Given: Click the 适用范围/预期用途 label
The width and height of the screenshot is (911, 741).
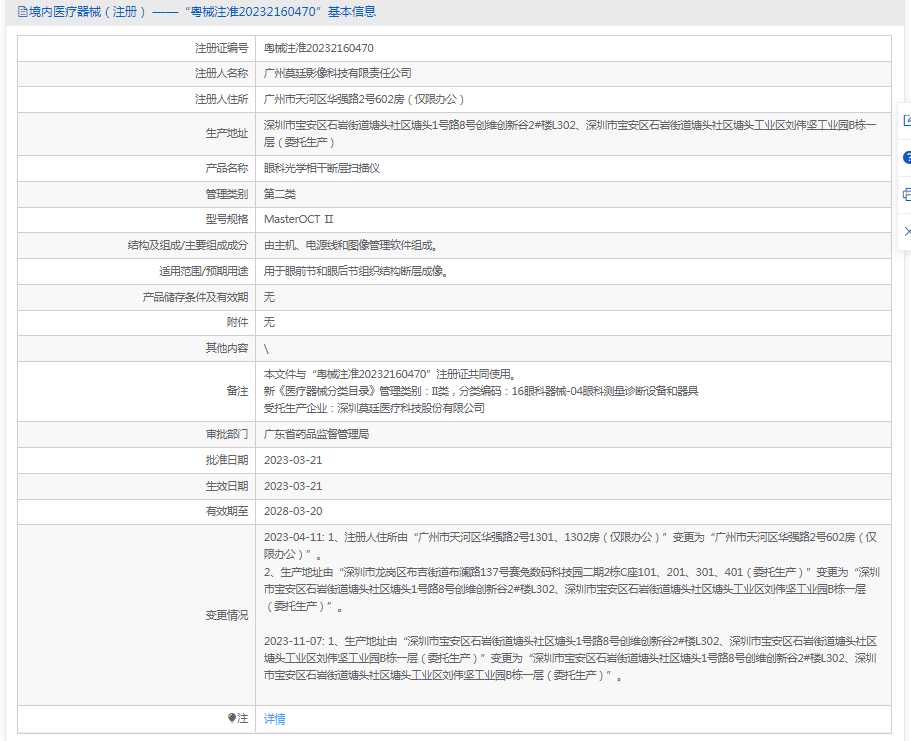Looking at the screenshot, I should click(x=203, y=271).
